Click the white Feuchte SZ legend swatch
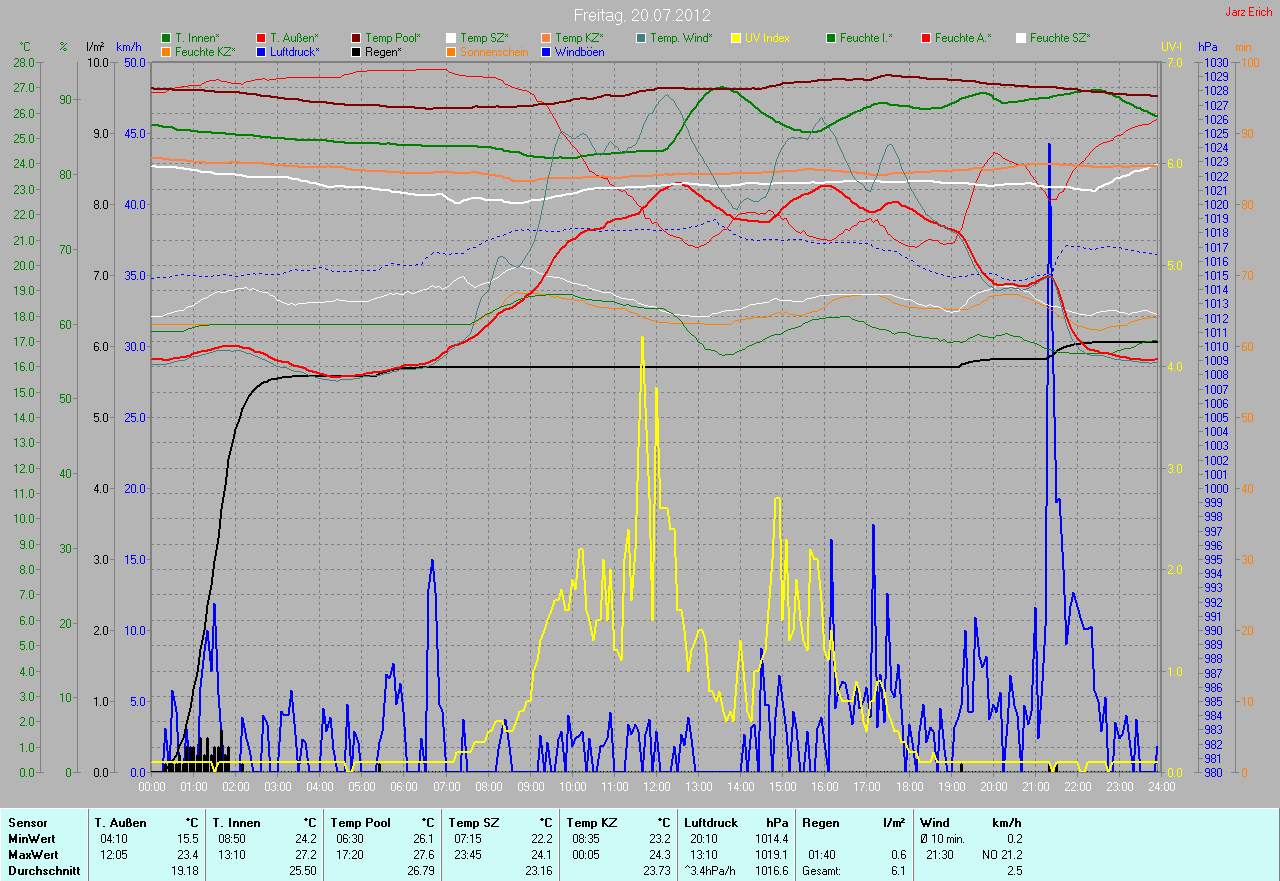This screenshot has width=1280, height=881. pos(1021,38)
